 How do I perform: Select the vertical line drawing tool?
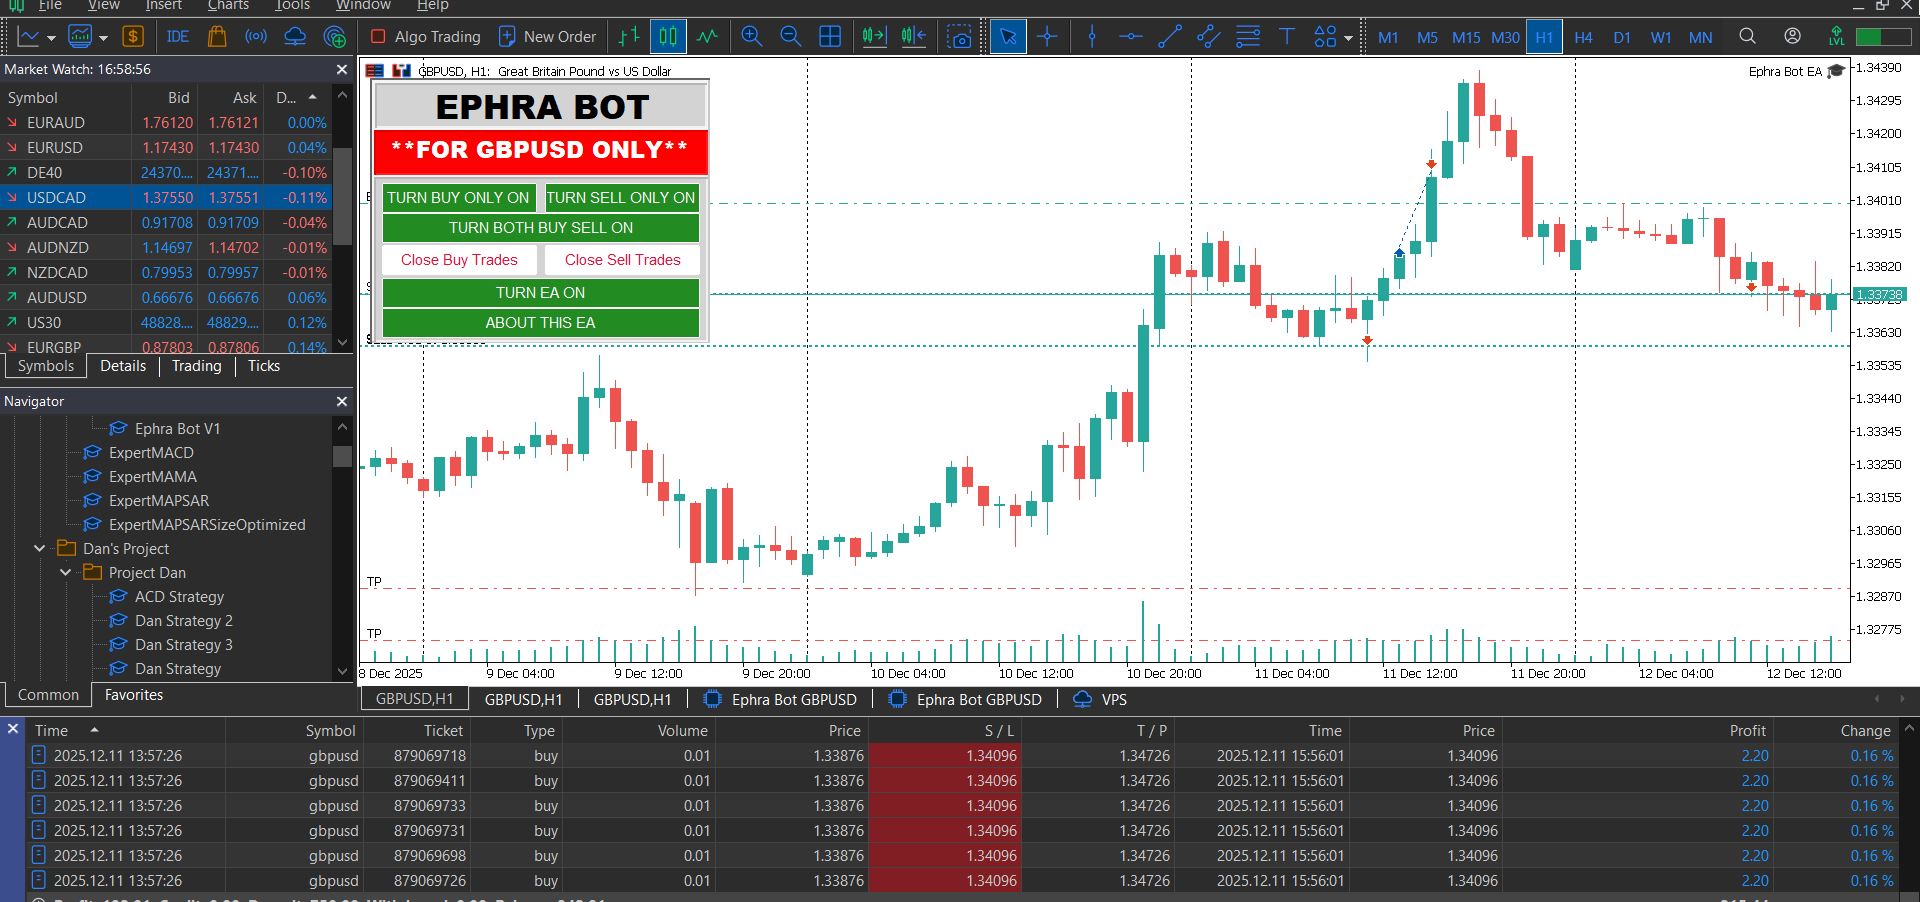1092,37
